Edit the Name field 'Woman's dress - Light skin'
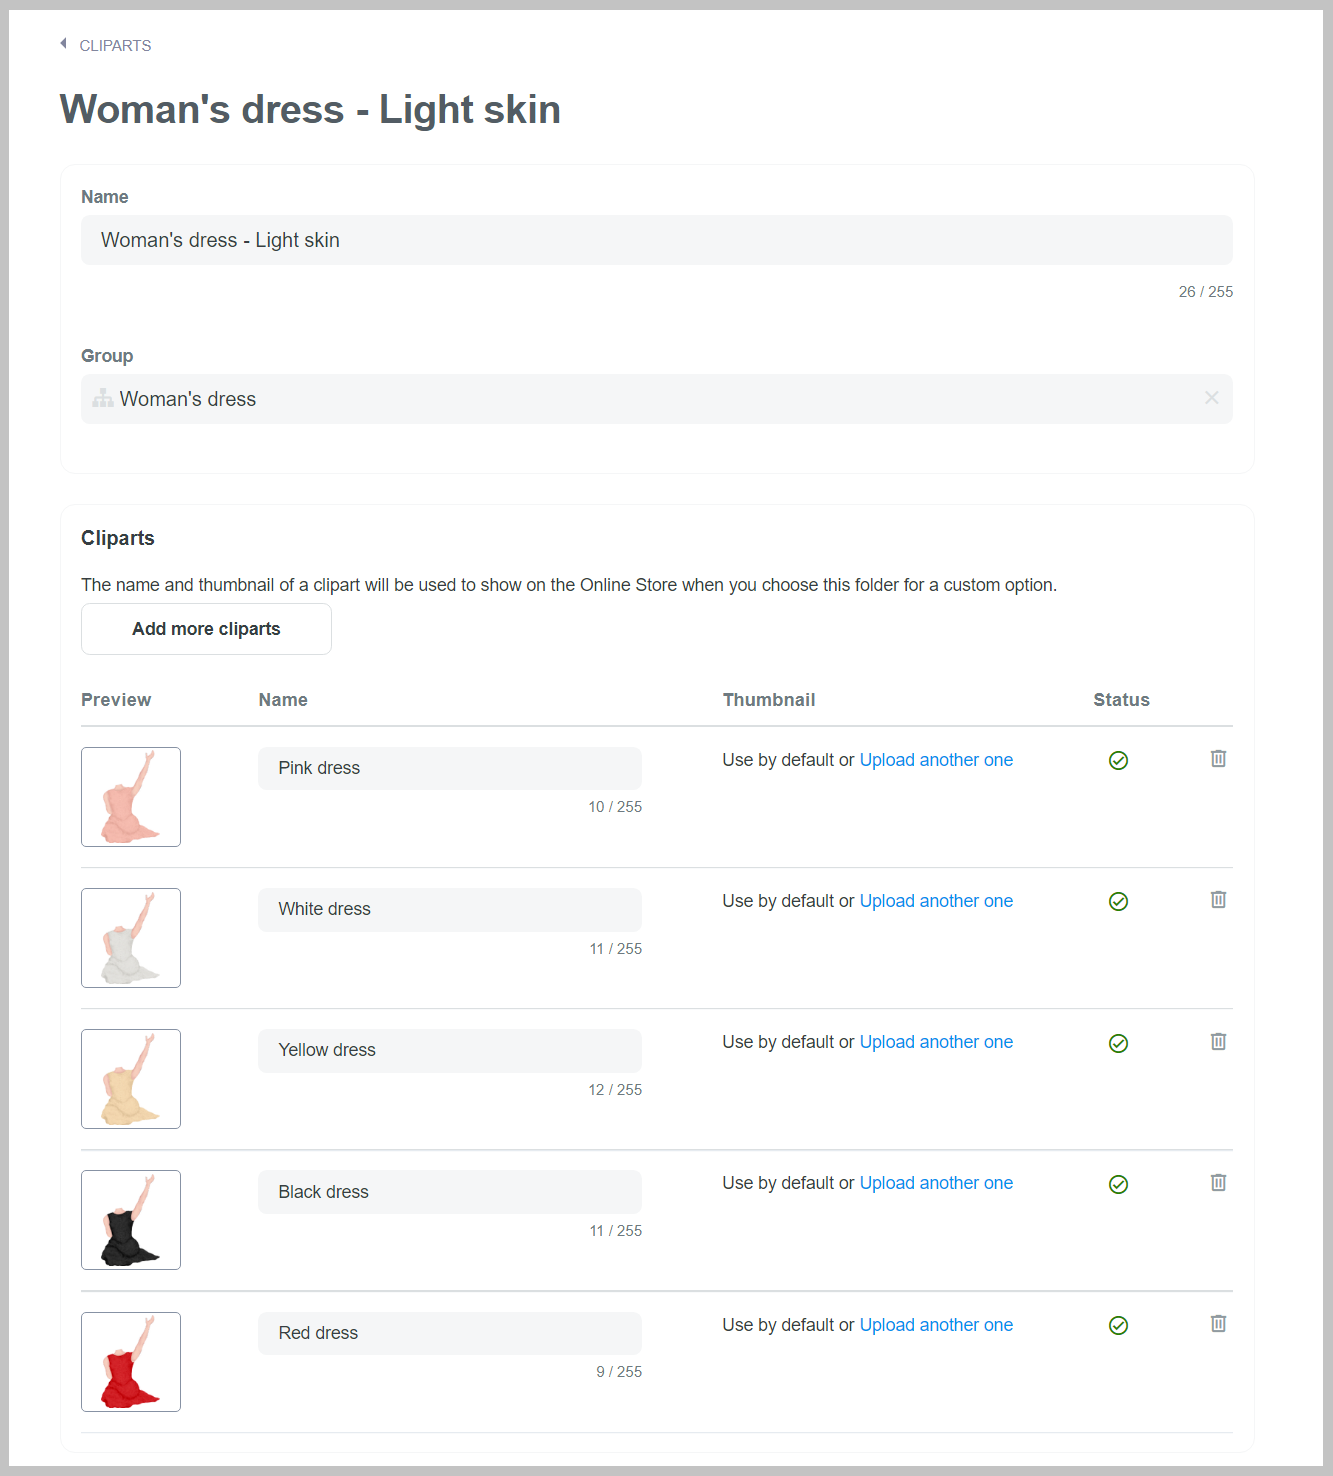 656,240
